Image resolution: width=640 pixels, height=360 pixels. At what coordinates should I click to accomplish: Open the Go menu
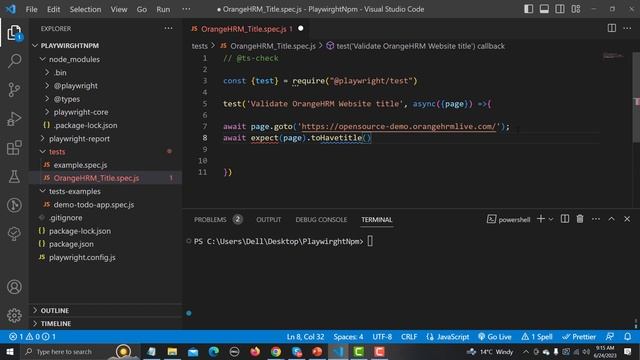[141, 9]
